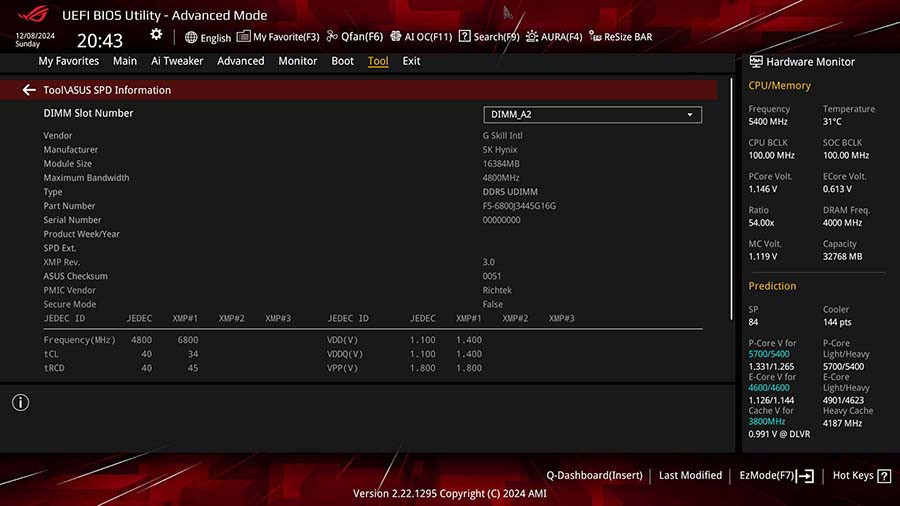Click the ASUS Checksum value 0051
This screenshot has height=506, width=900.
point(491,277)
